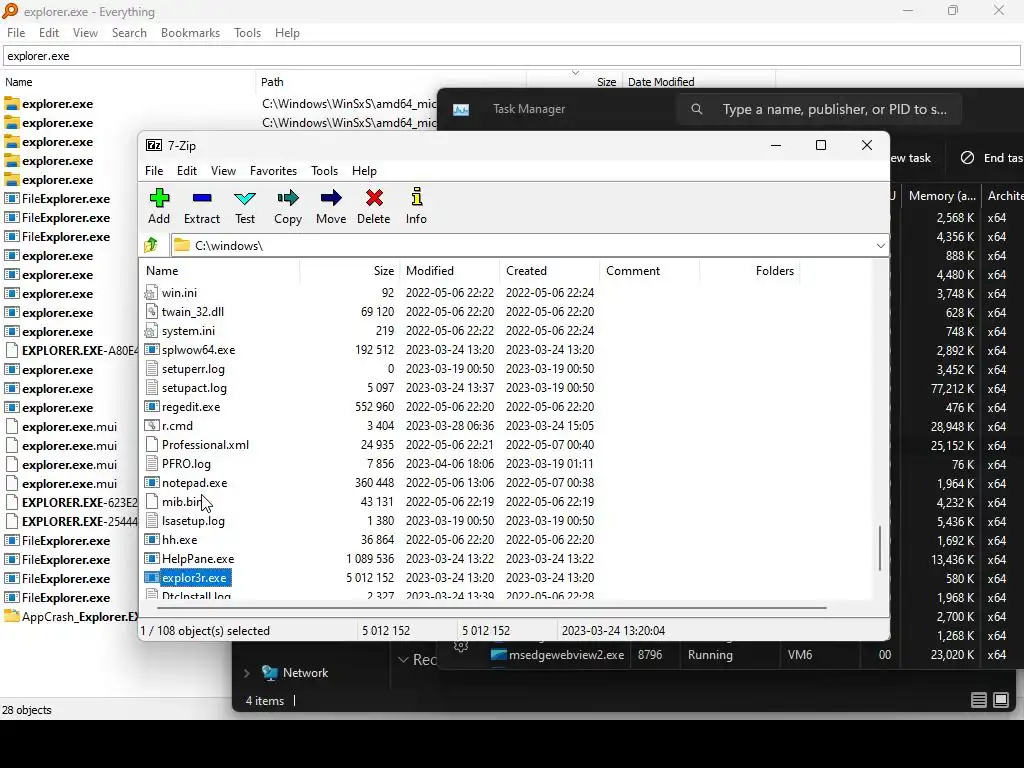Click the Info icon in 7-Zip toolbar
This screenshot has height=768, width=1024.
click(416, 197)
